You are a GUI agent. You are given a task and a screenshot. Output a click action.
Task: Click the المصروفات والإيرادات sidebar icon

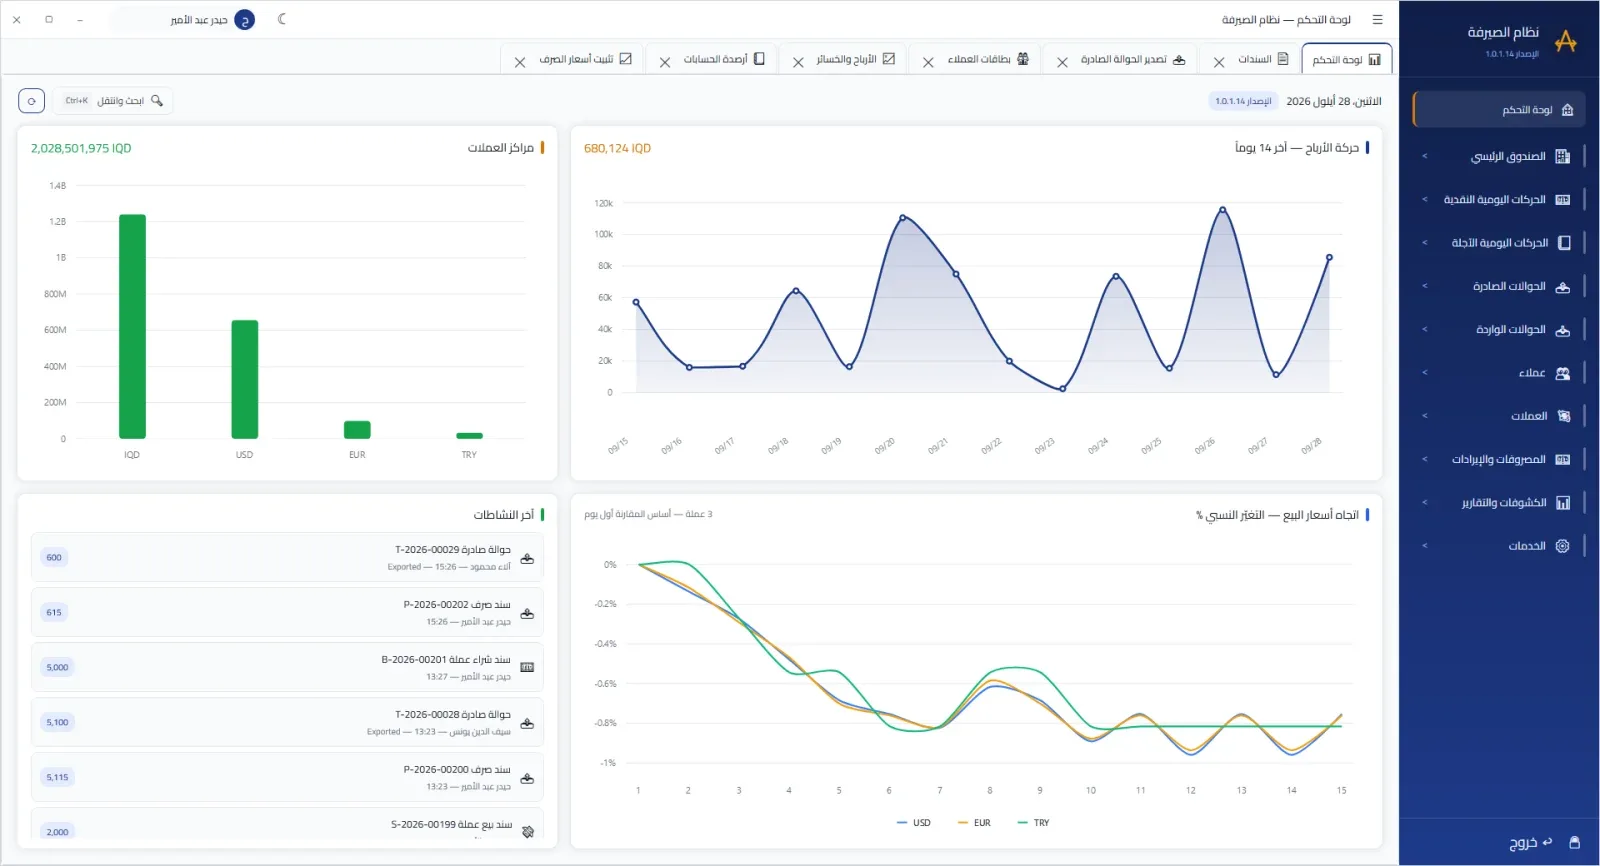1563,460
